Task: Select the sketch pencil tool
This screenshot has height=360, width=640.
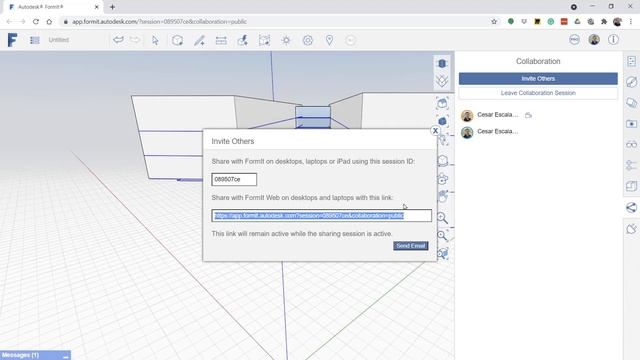Action: (x=199, y=40)
